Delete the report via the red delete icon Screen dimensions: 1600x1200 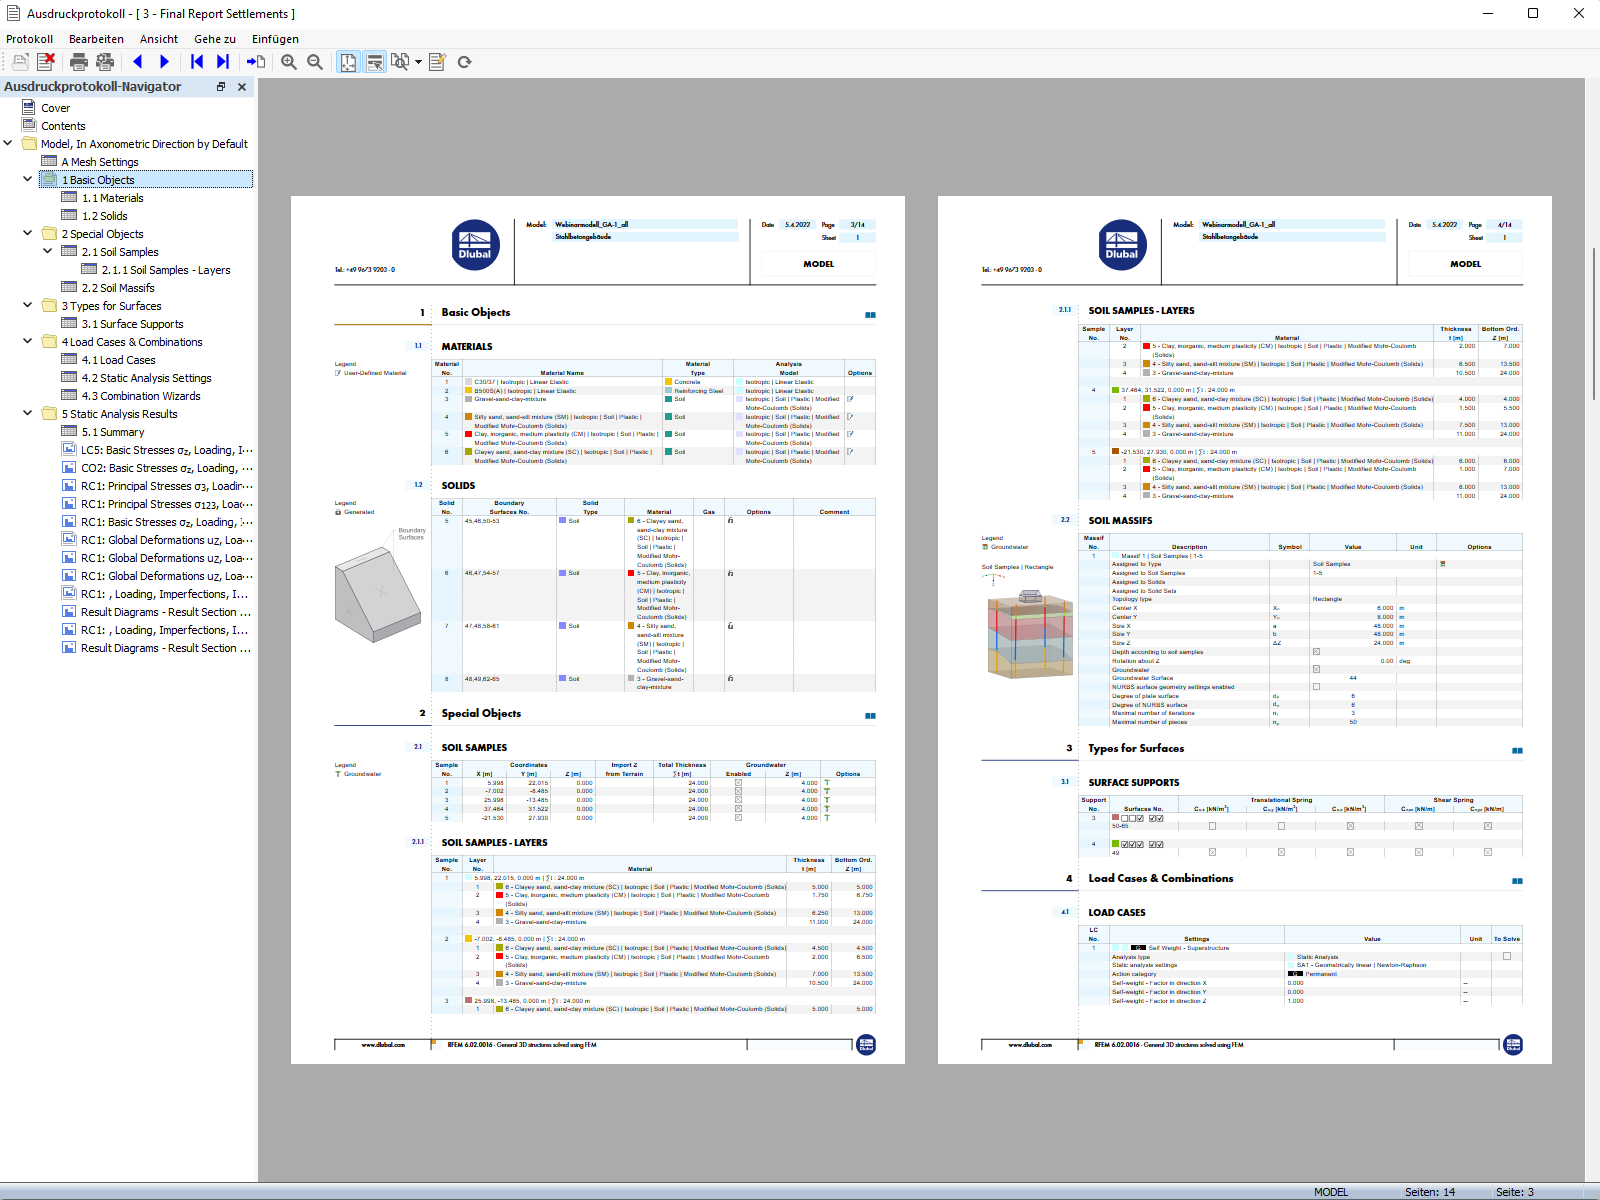pos(45,61)
